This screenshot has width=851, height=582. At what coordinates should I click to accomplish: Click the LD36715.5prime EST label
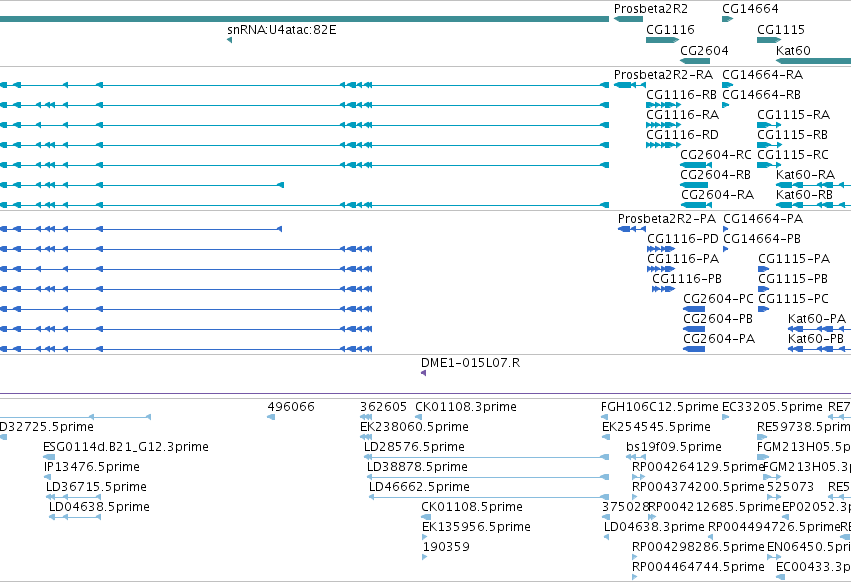tap(96, 487)
